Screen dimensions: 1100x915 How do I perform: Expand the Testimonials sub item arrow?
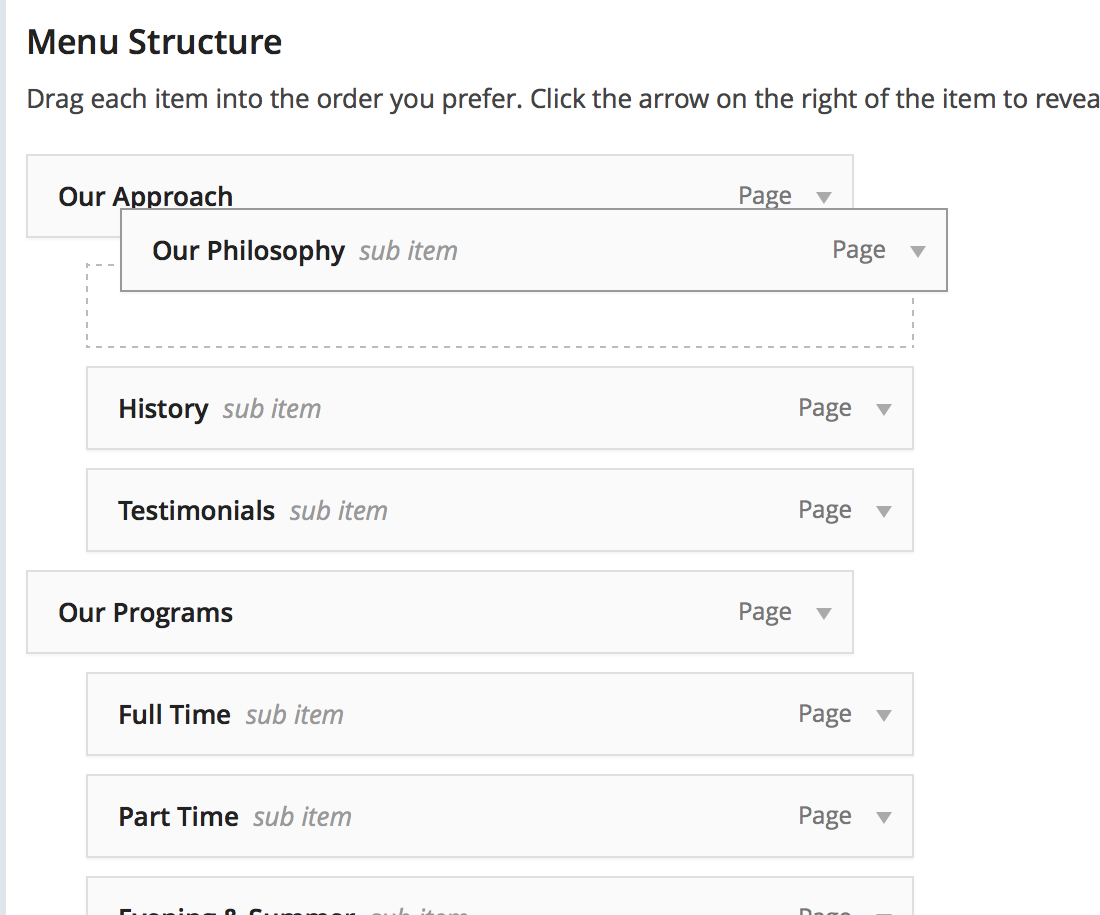[x=884, y=512]
